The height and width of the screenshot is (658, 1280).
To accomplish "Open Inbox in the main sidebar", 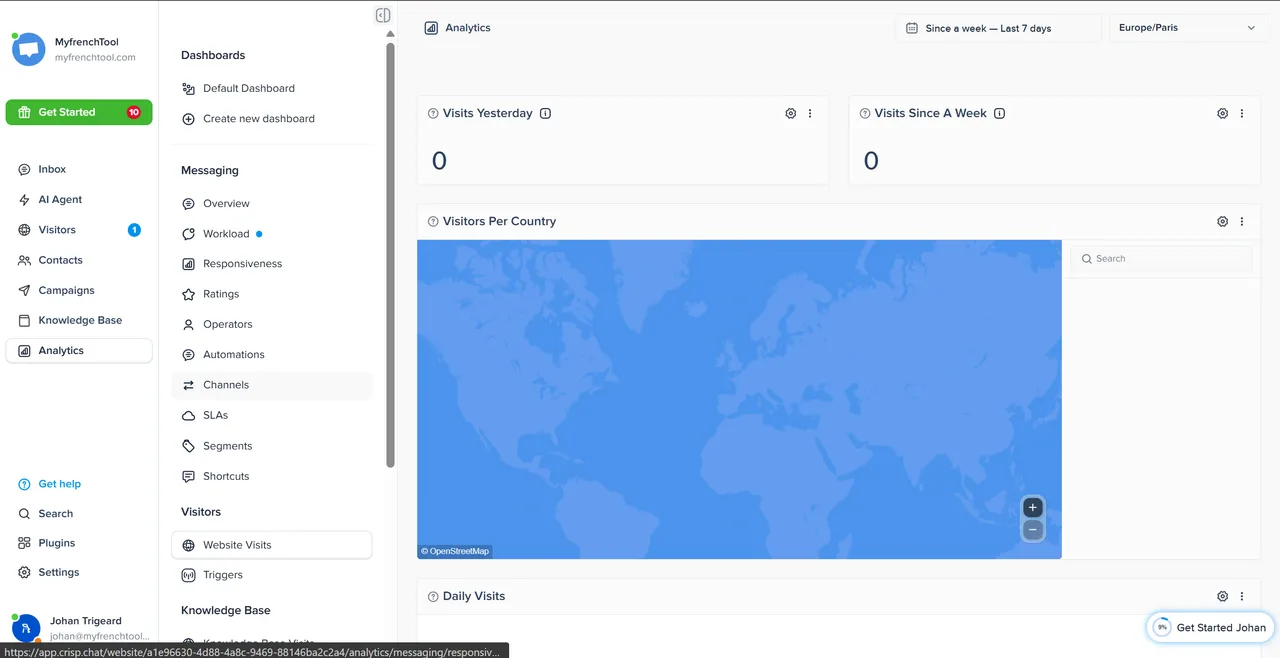I will click(x=79, y=169).
